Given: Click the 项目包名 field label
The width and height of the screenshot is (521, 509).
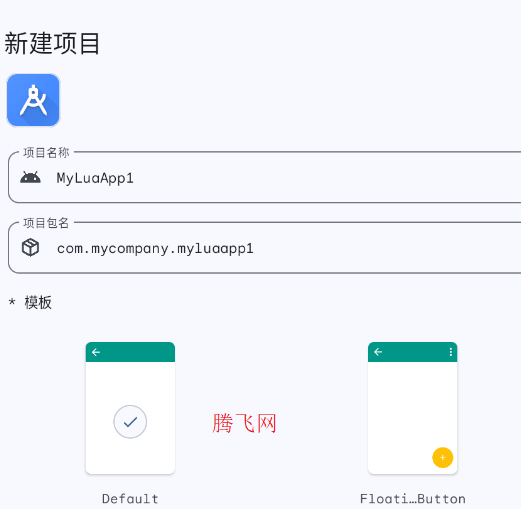Looking at the screenshot, I should pos(46,223).
